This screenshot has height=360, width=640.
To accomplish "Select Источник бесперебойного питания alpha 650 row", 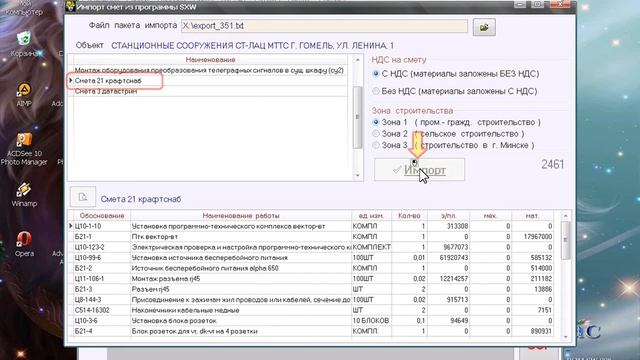I will (312, 268).
